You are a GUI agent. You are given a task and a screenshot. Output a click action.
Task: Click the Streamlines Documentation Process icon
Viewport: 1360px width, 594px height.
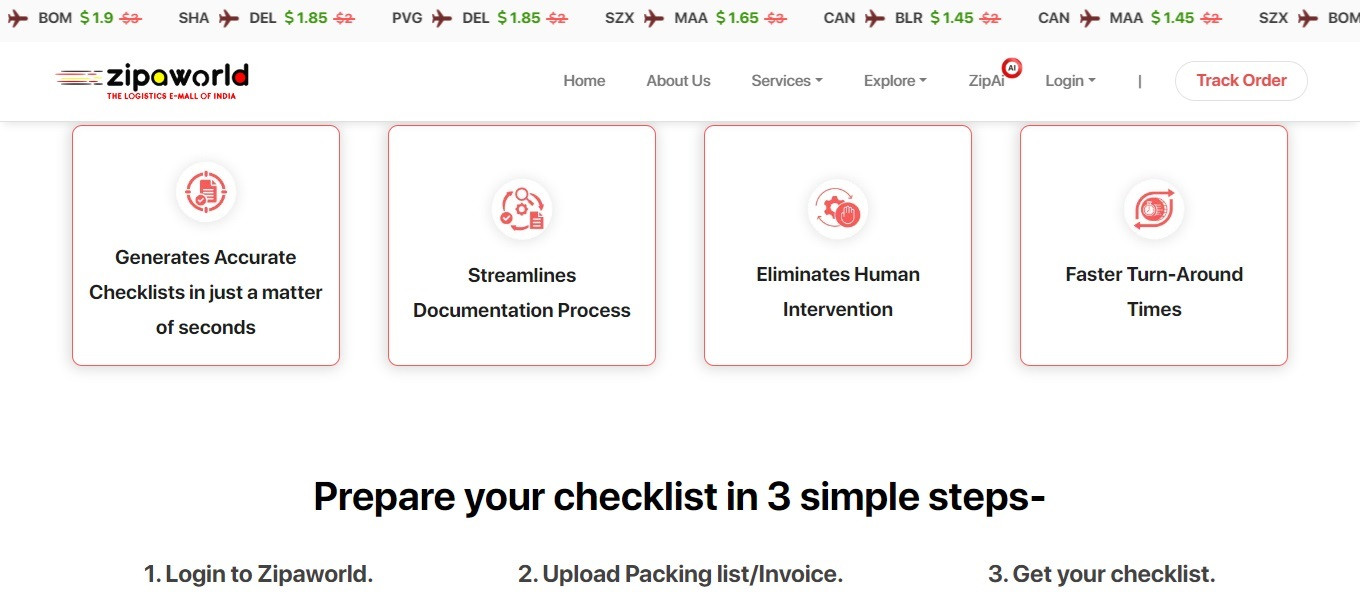point(522,210)
